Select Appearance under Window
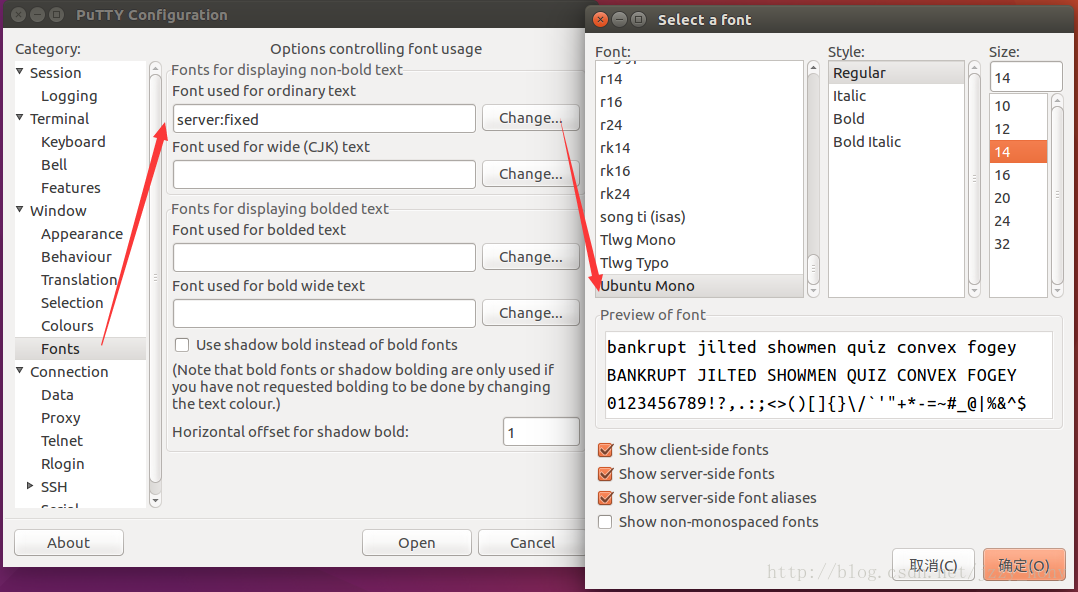Image resolution: width=1078 pixels, height=592 pixels. tap(81, 234)
